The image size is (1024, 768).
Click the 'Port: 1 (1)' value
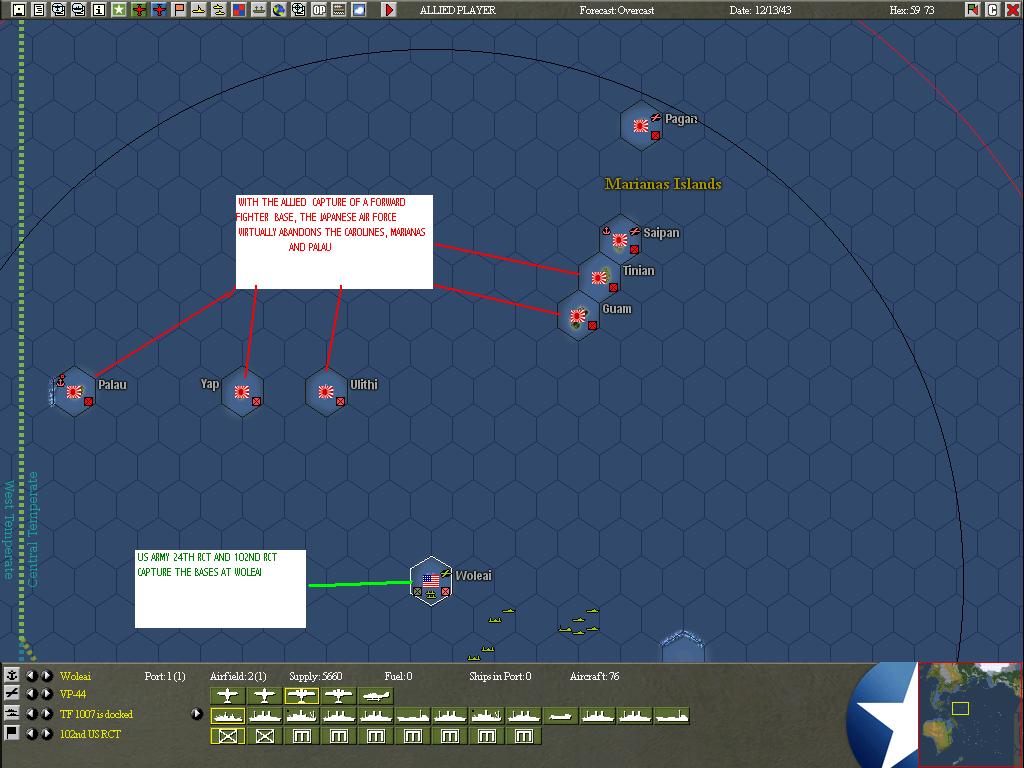(x=165, y=676)
